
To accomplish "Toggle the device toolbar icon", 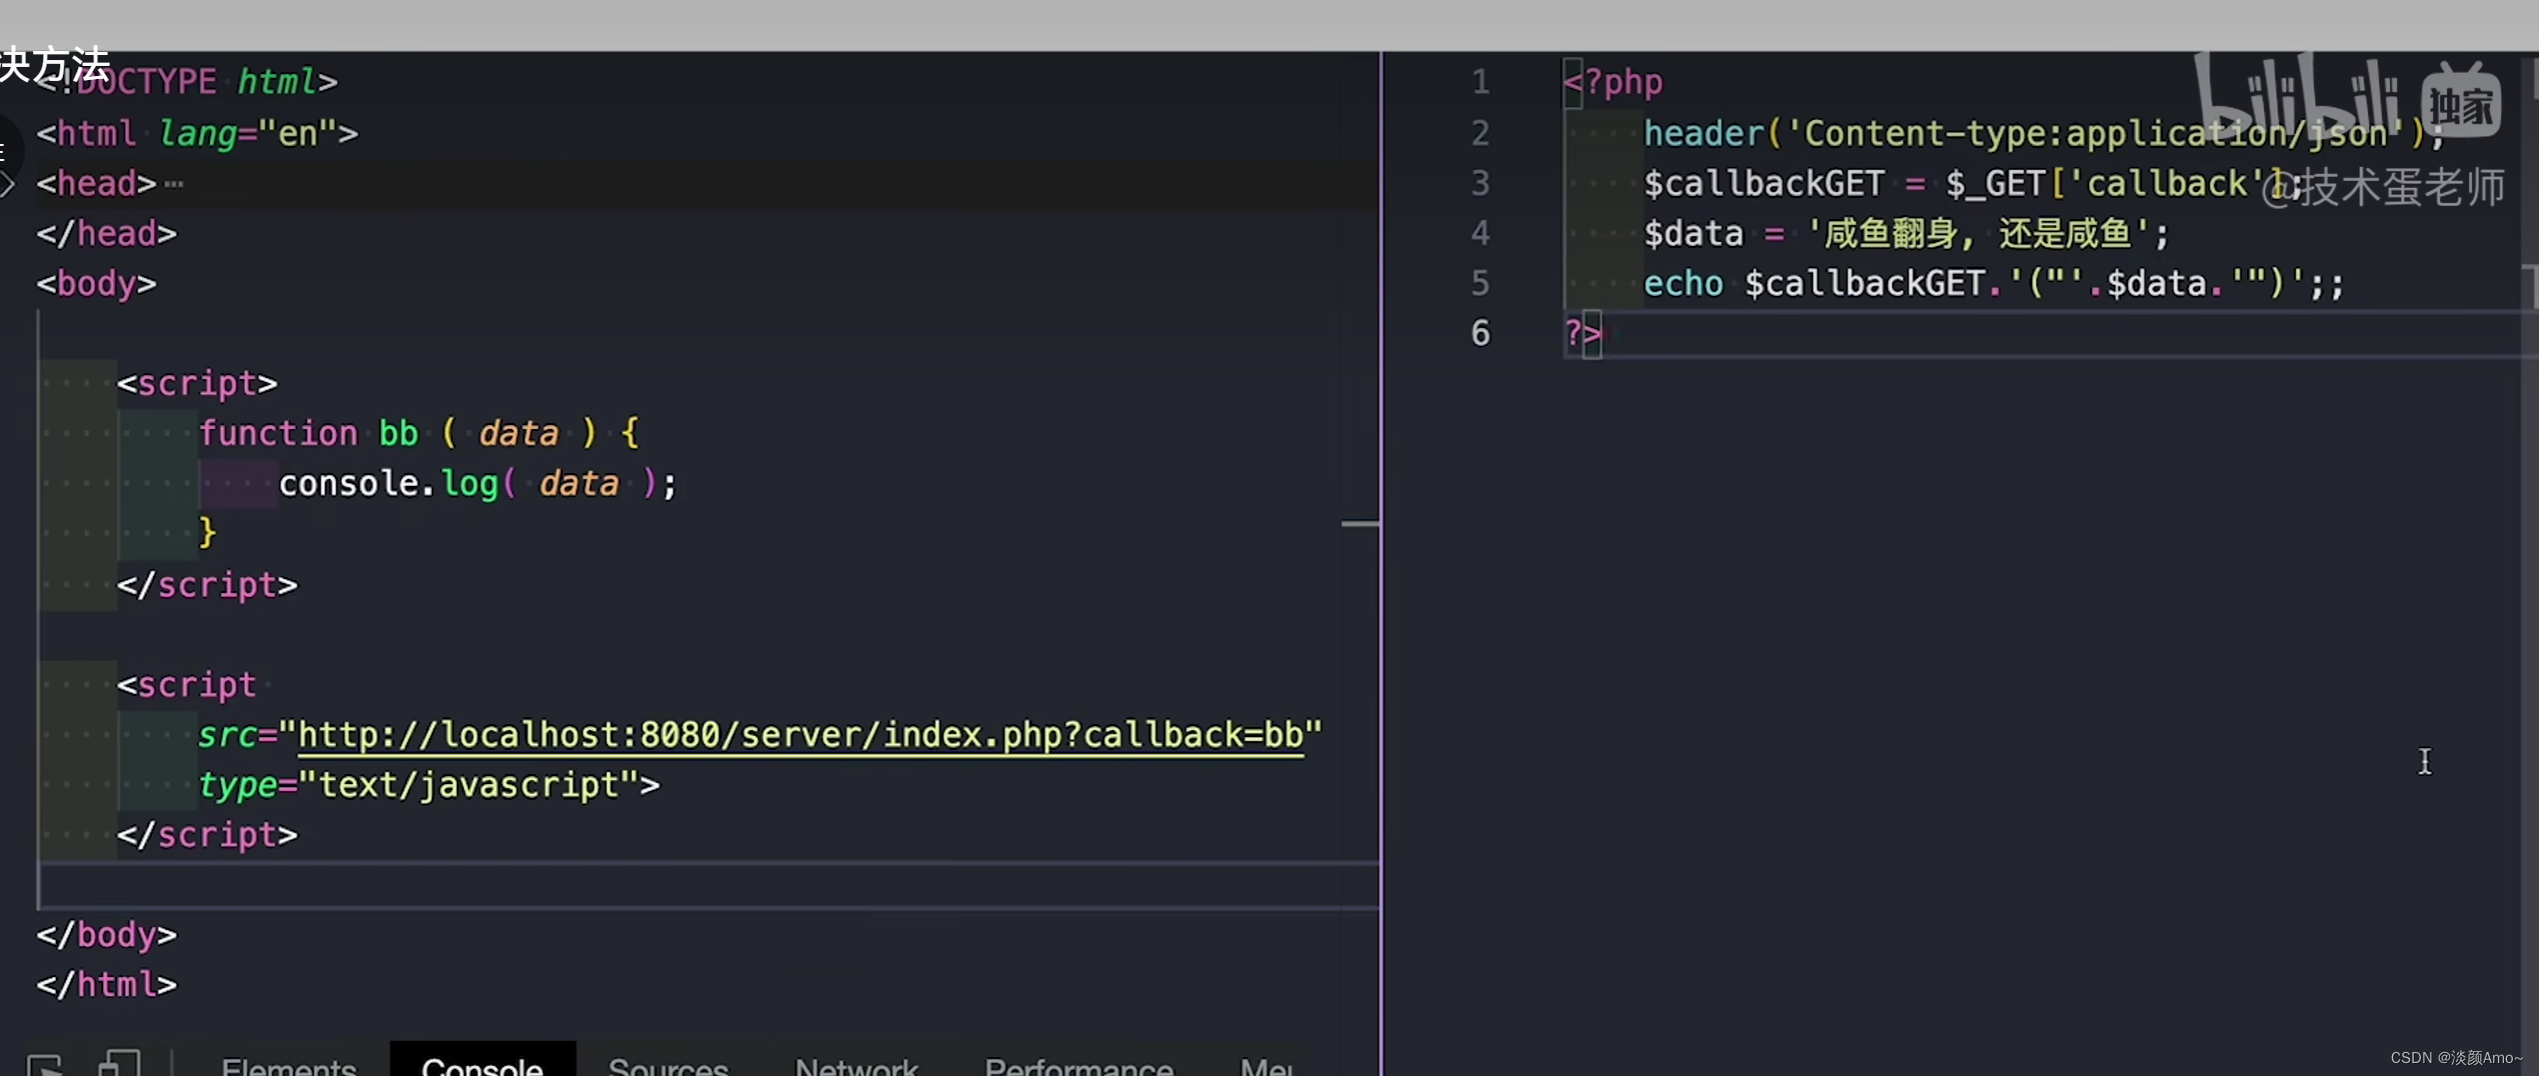I will (x=120, y=1064).
